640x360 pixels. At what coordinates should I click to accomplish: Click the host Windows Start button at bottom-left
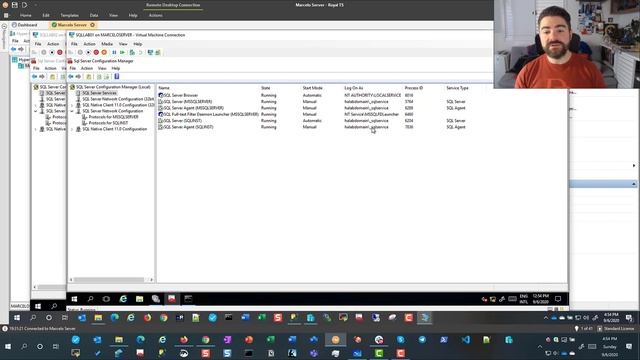(8, 347)
